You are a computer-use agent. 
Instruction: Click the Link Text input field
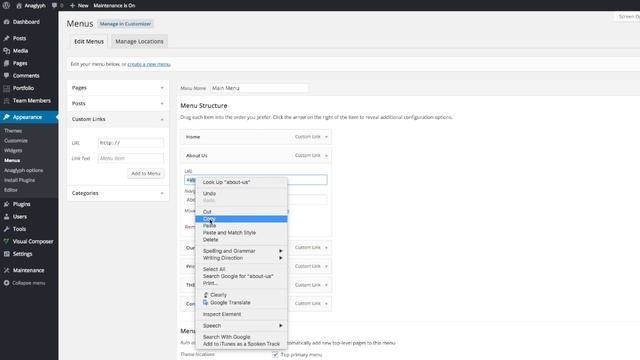pyautogui.click(x=131, y=158)
